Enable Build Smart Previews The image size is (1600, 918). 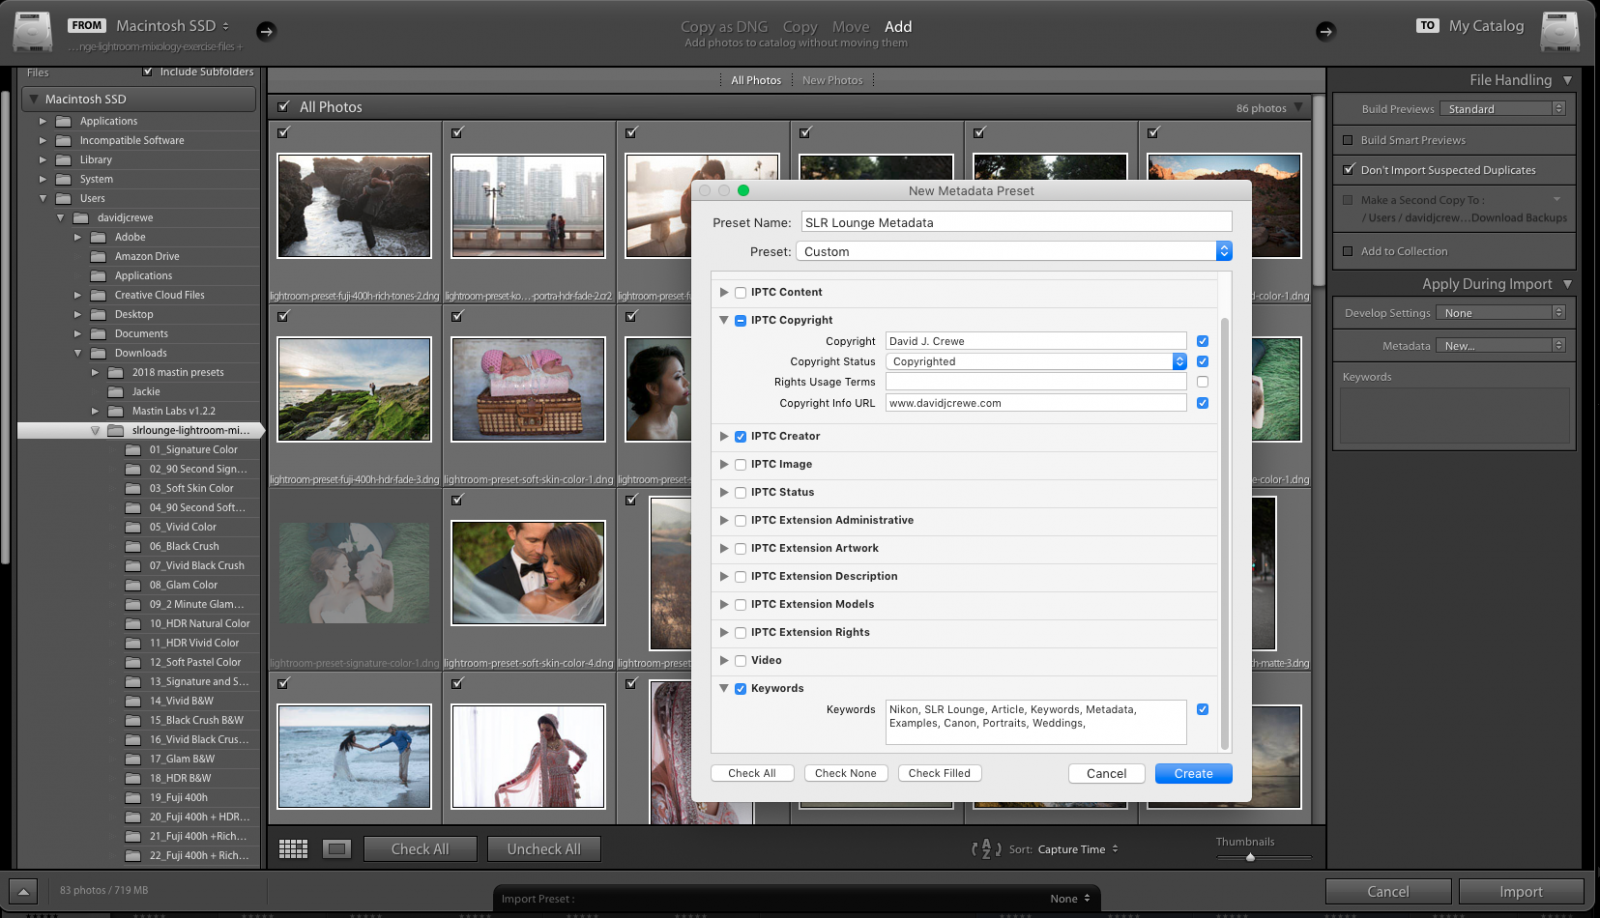pyautogui.click(x=1350, y=140)
